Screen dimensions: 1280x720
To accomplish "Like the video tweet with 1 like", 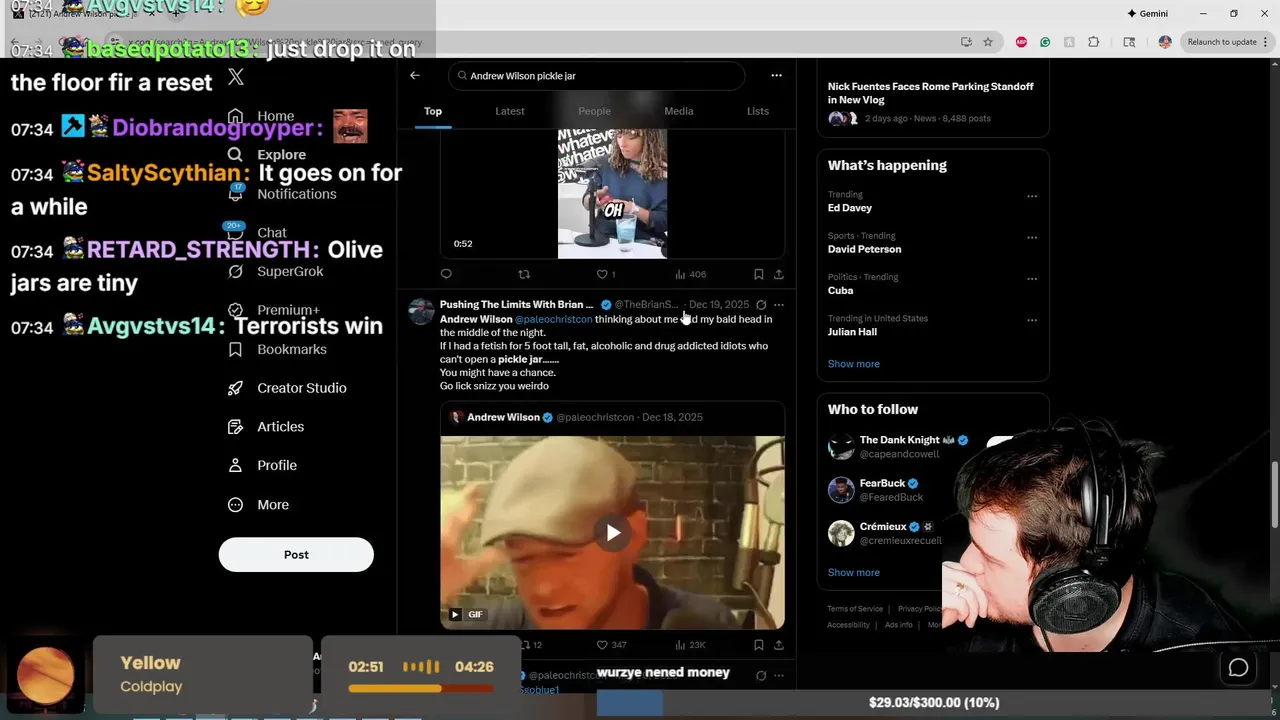I will point(605,274).
